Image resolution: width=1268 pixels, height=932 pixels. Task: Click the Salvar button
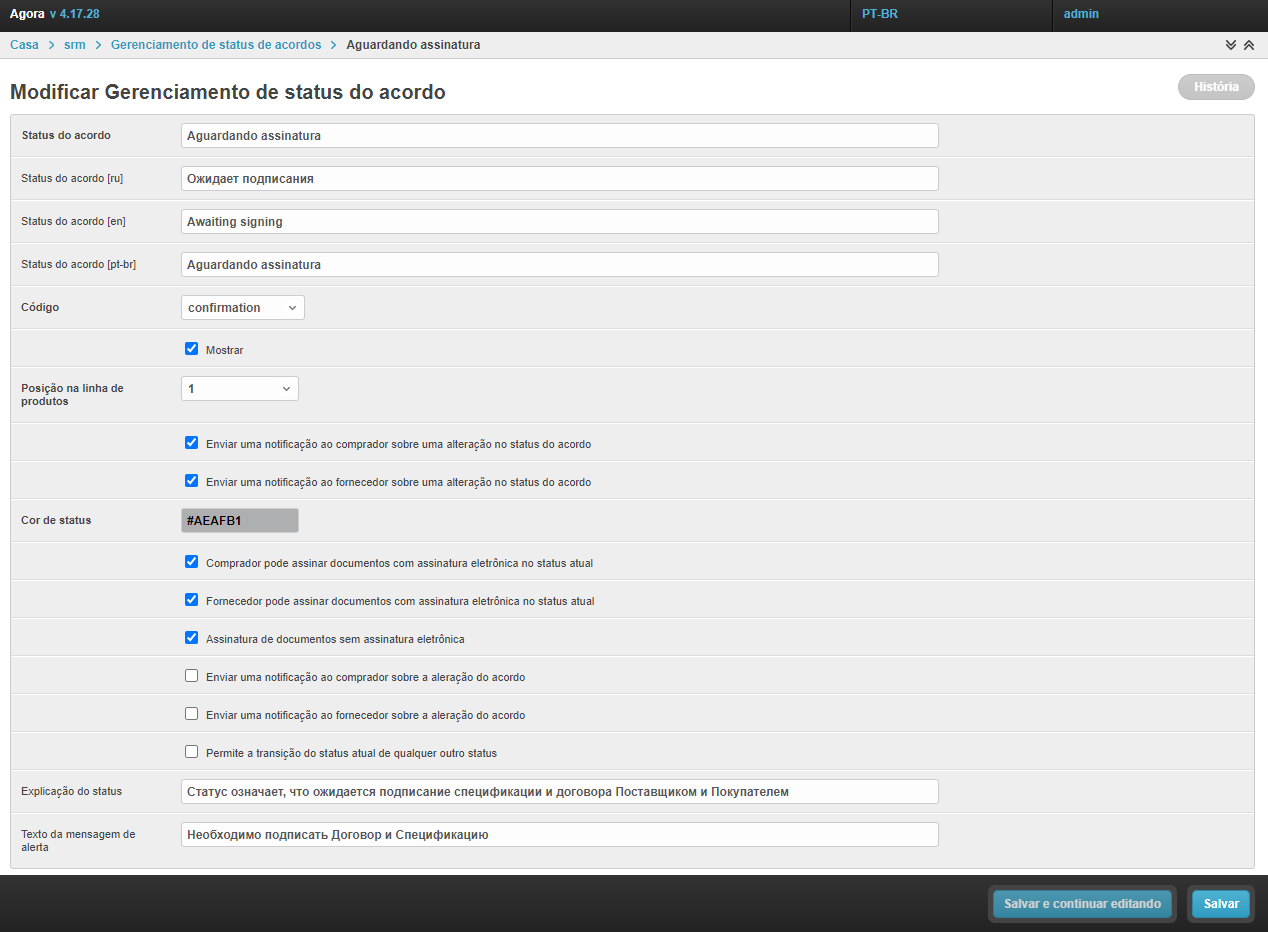(x=1221, y=904)
